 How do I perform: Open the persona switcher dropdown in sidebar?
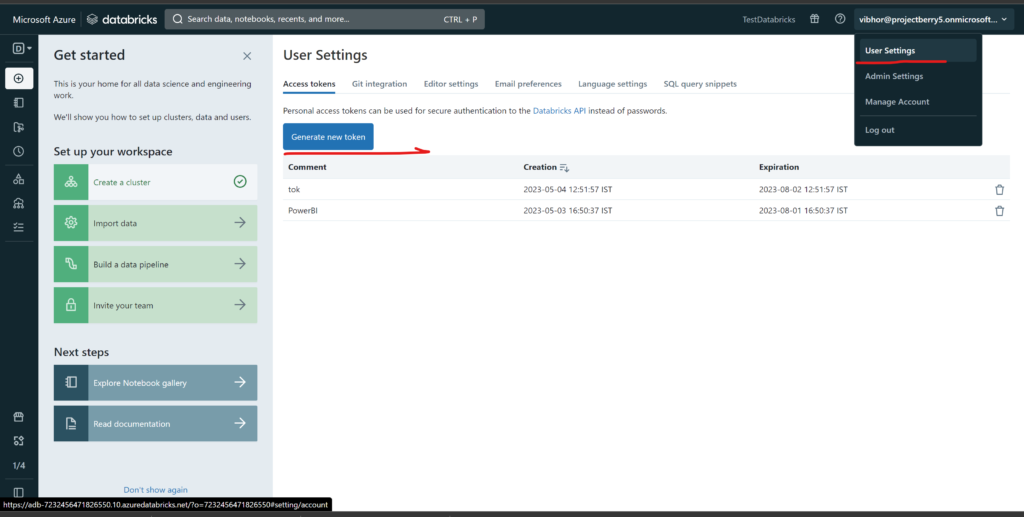click(22, 48)
